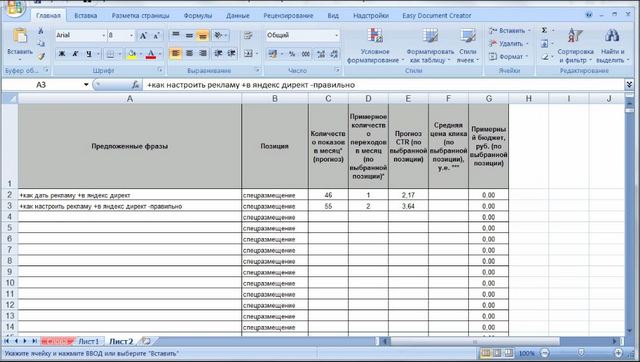Open Условное форматирование (conditional formatting)
640x362 pixels.
point(375,46)
